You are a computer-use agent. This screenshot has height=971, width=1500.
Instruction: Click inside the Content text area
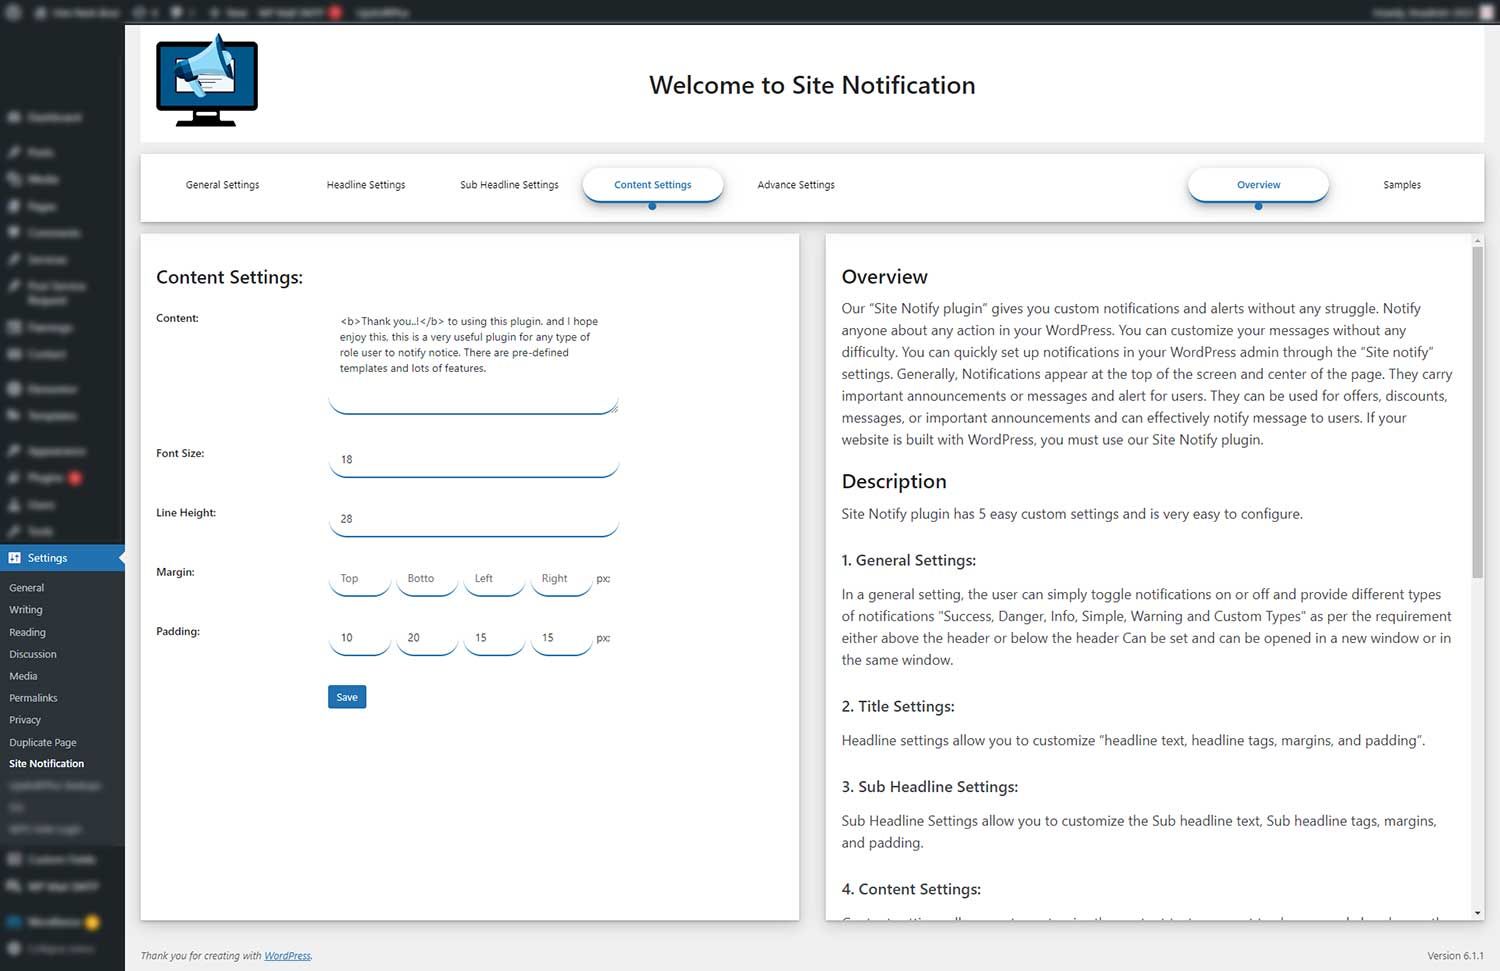click(x=473, y=360)
